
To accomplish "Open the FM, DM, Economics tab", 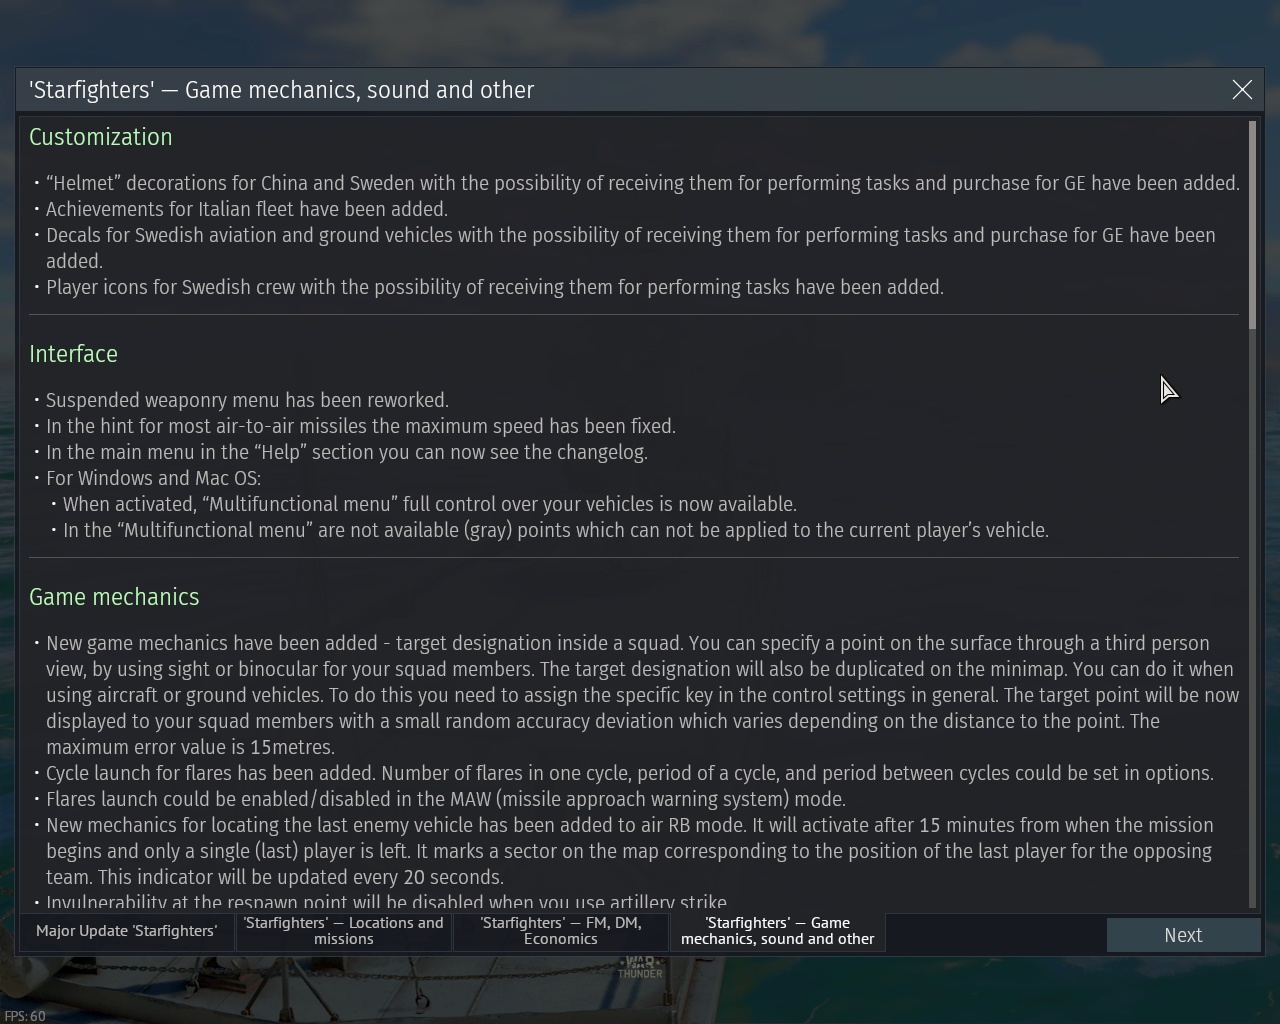I will coord(561,931).
